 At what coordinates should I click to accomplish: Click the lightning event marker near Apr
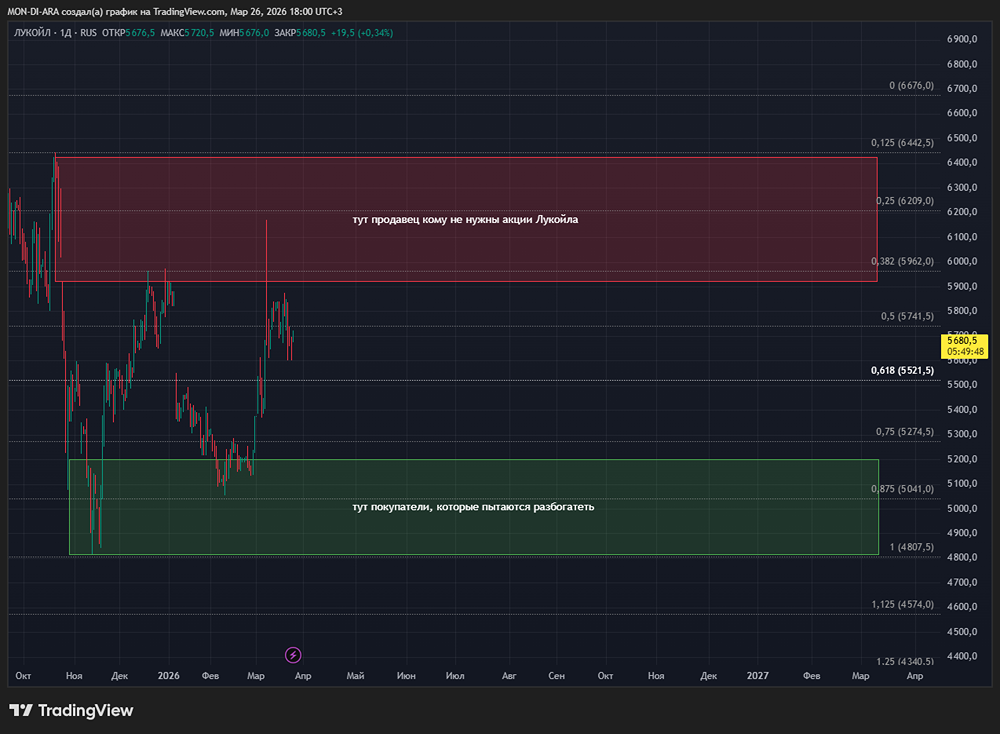pos(293,655)
